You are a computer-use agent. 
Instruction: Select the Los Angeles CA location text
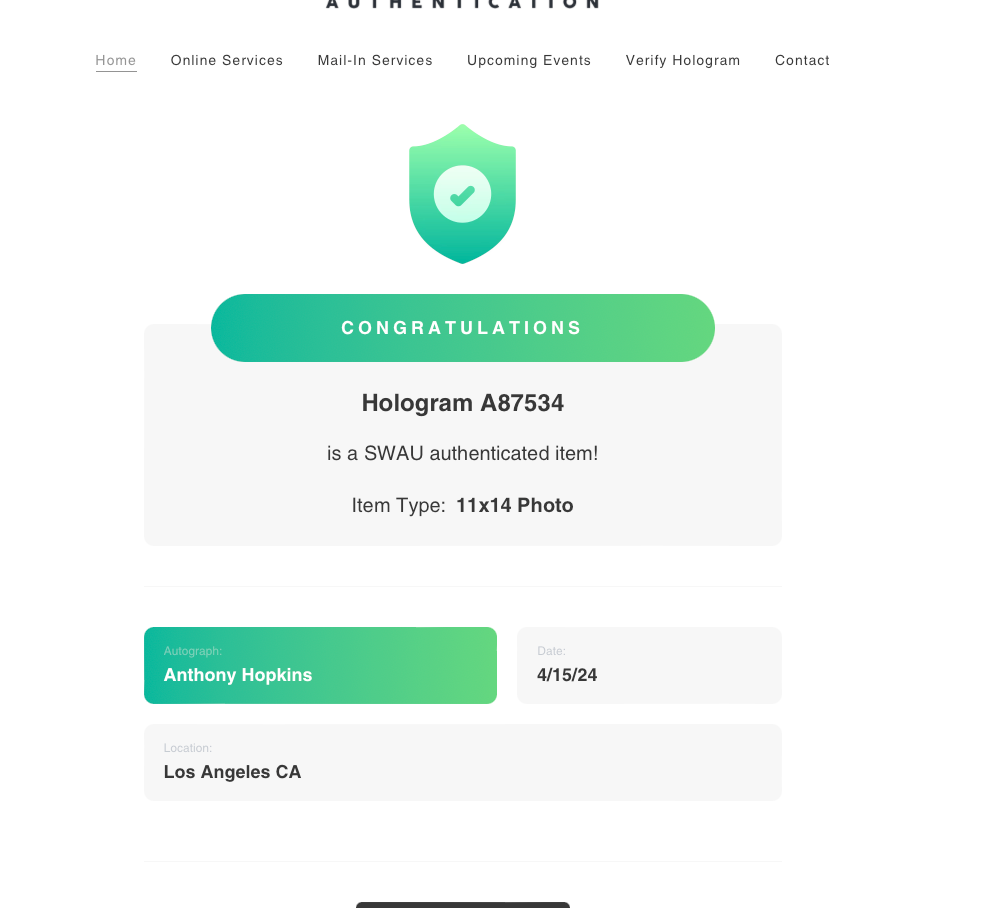point(232,773)
